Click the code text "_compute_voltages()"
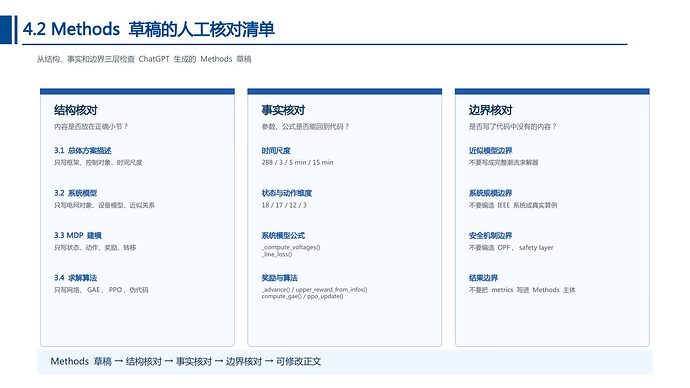This screenshot has width=690, height=388. (291, 247)
